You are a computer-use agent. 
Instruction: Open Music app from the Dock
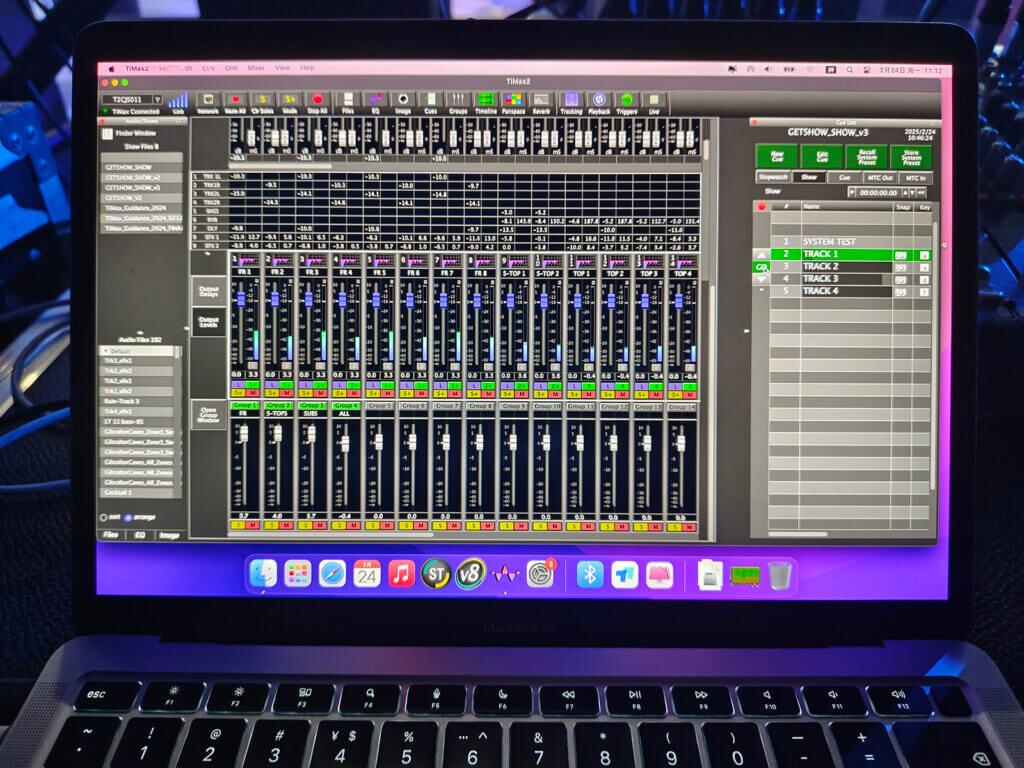click(402, 575)
